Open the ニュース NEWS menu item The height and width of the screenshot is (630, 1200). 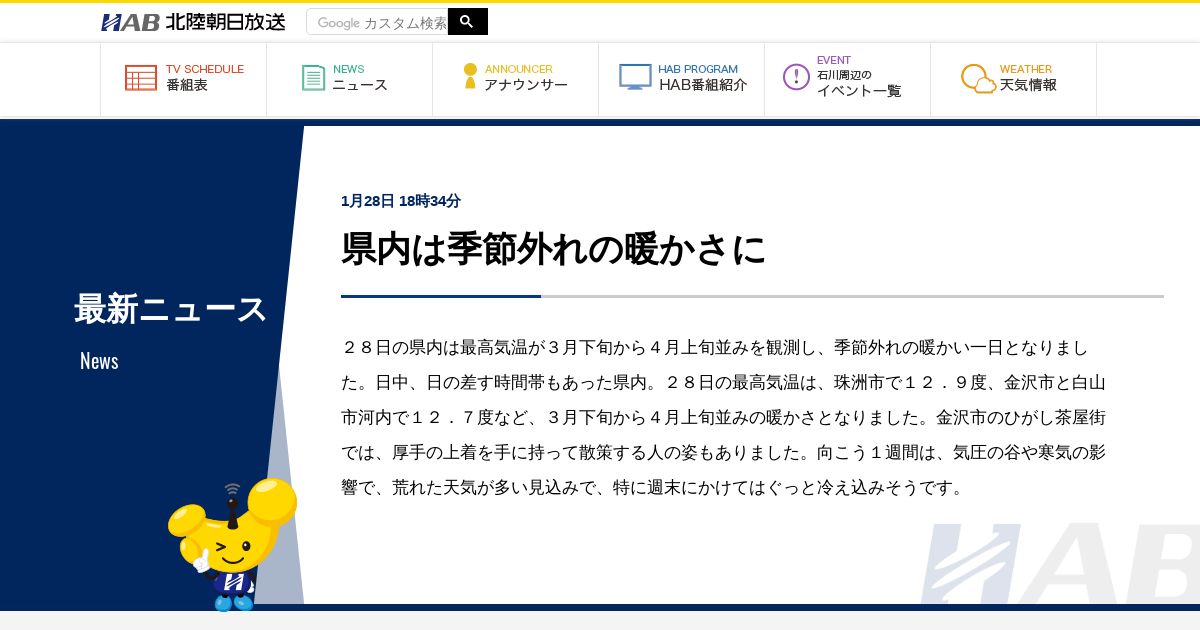350,79
